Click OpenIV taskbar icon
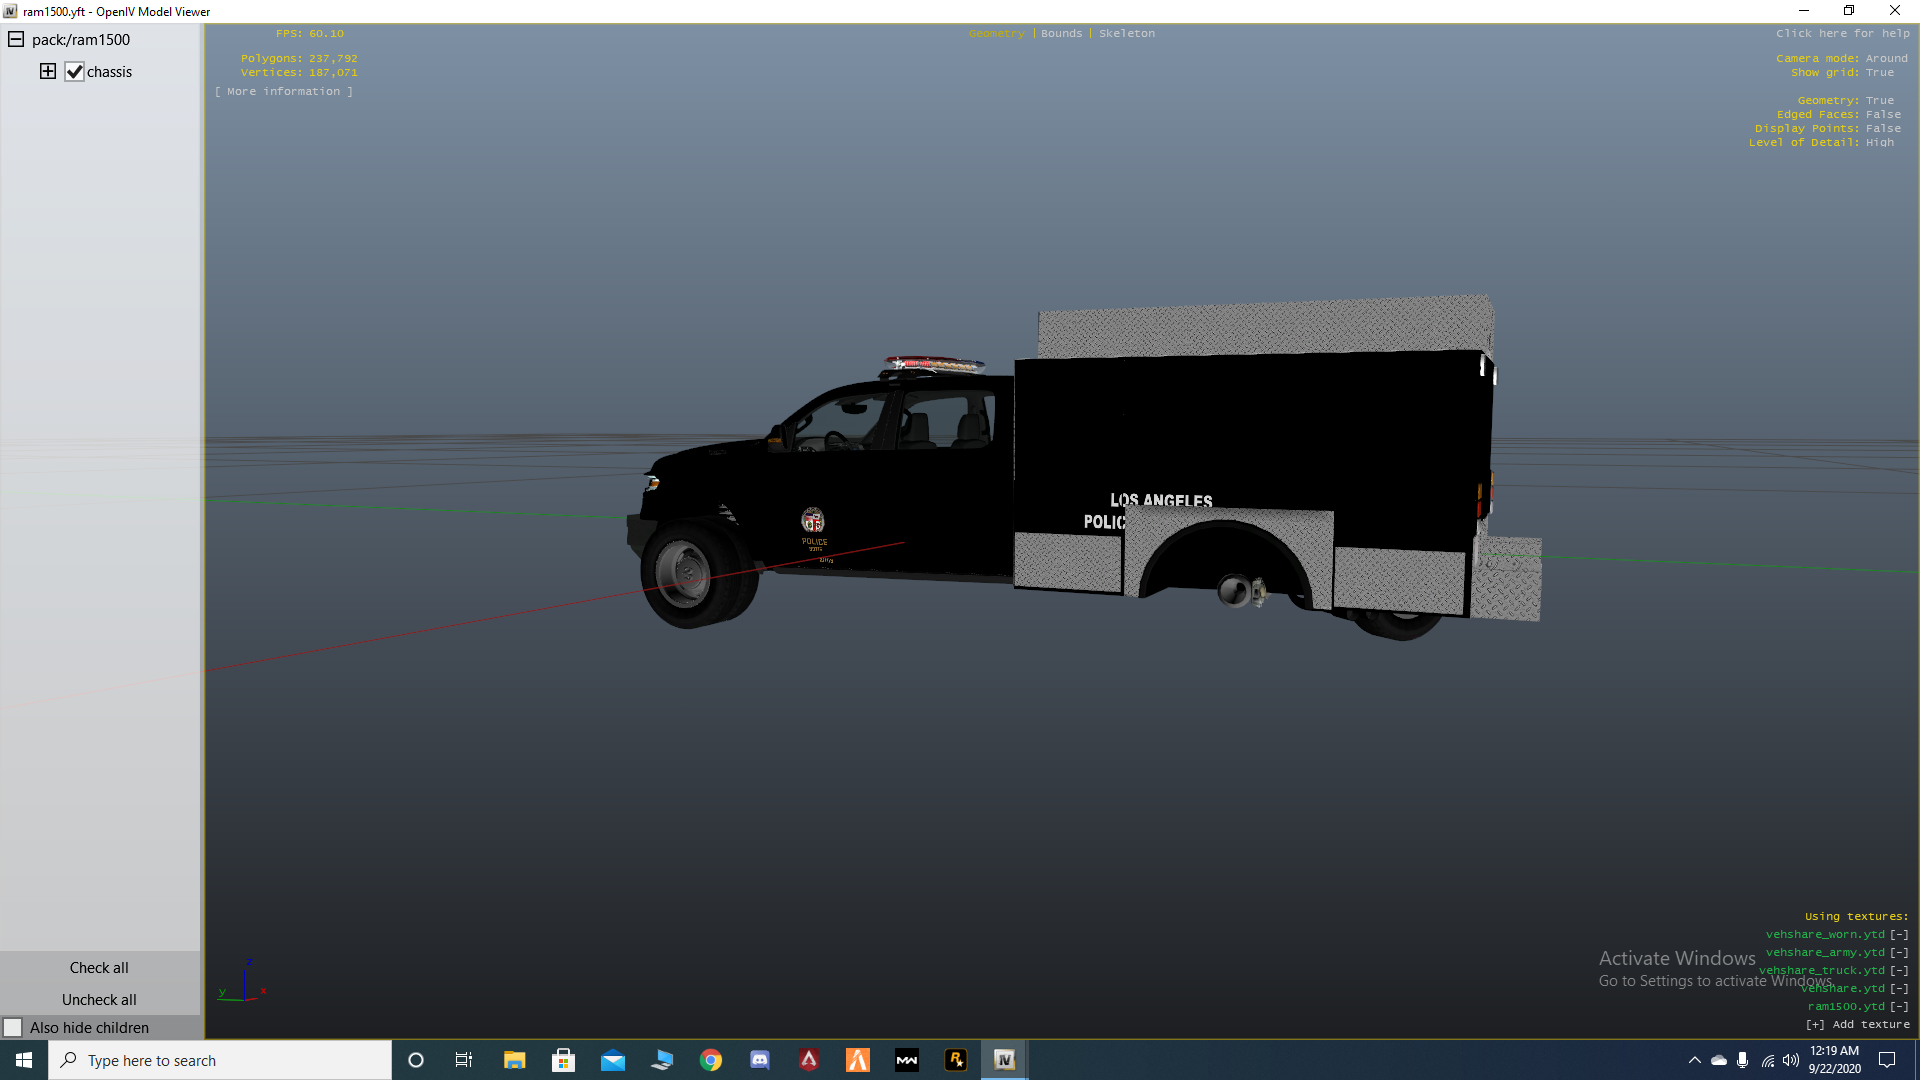 tap(1004, 1060)
